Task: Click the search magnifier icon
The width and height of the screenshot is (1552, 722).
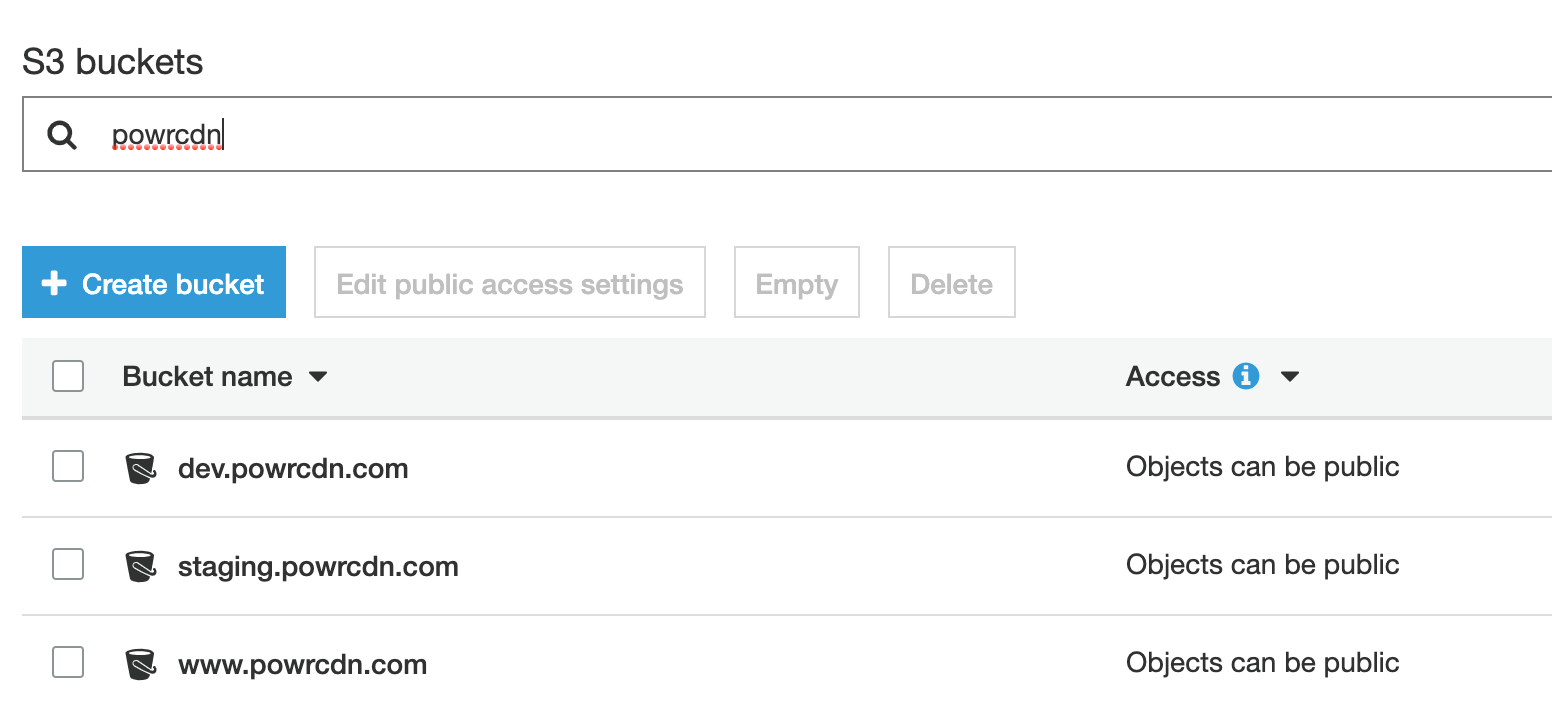Action: pos(62,135)
